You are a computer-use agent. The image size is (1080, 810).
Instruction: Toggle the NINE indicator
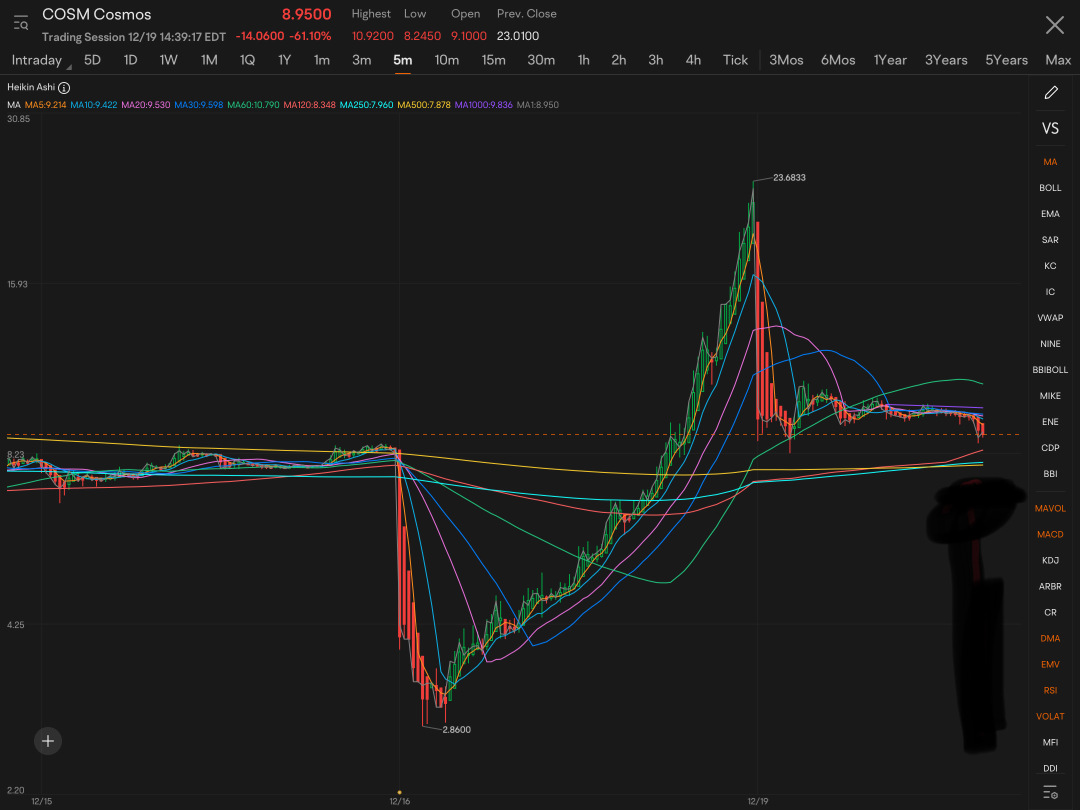[x=1050, y=344]
